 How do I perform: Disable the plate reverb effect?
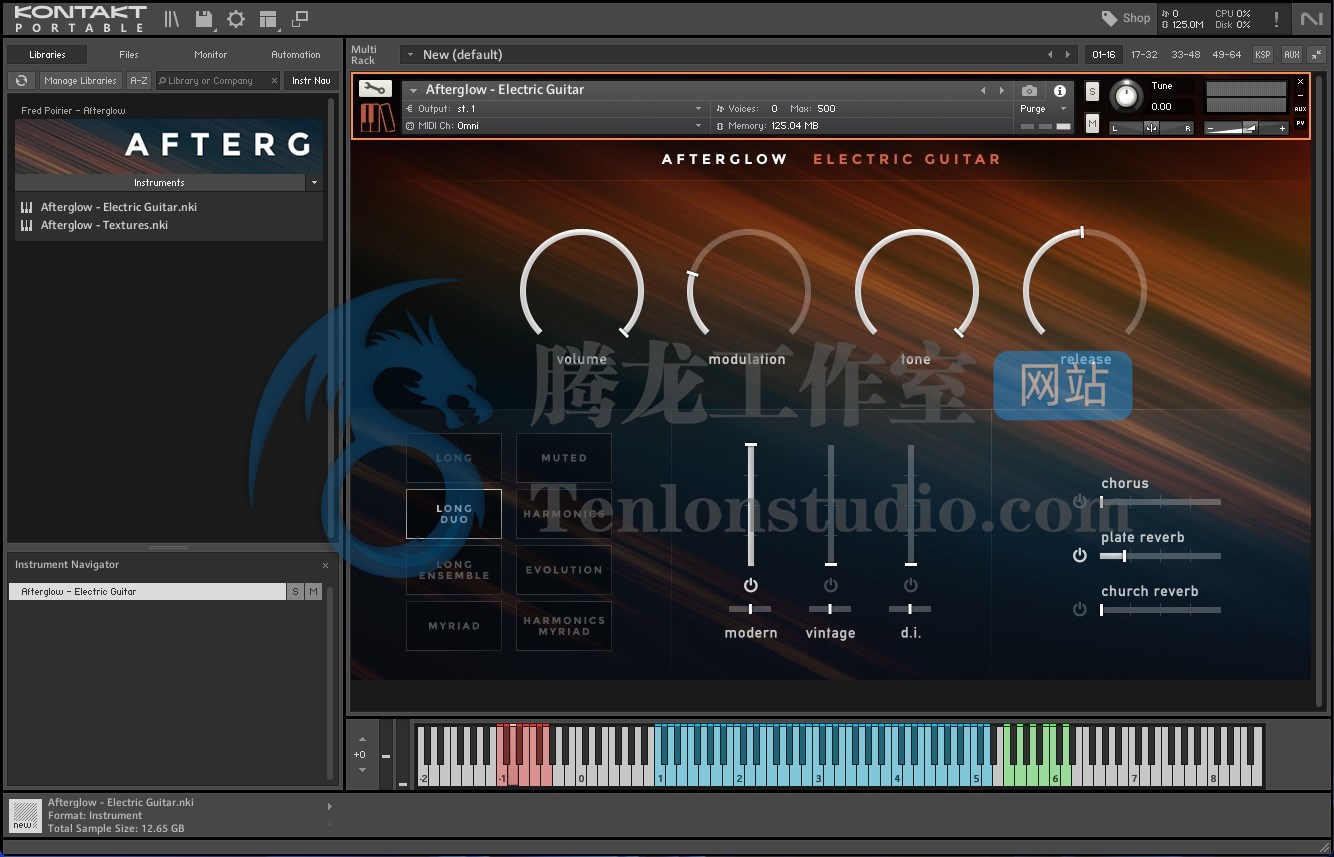pyautogui.click(x=1079, y=555)
